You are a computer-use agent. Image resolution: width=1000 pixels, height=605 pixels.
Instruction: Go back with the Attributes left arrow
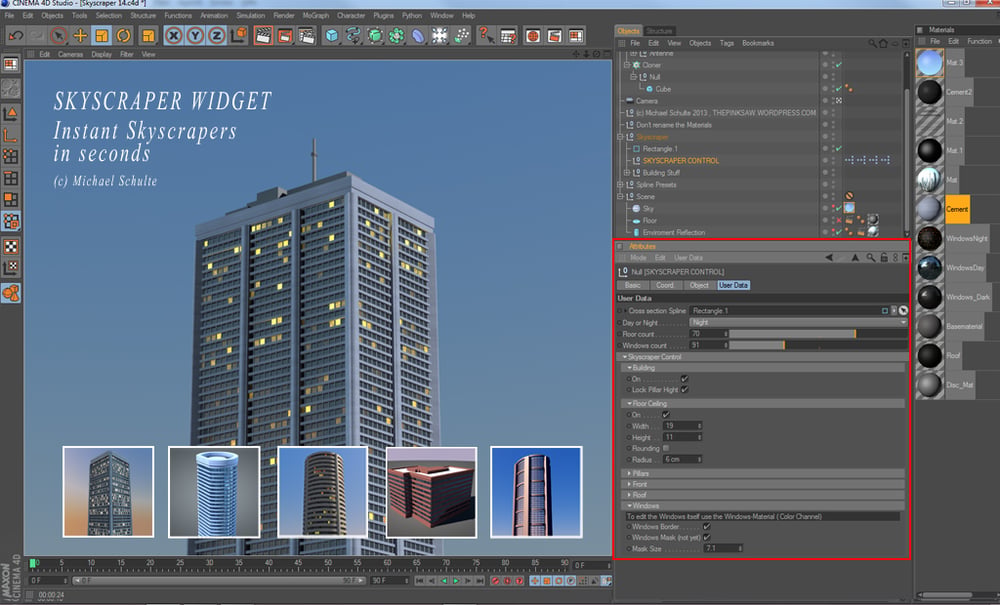tap(828, 258)
